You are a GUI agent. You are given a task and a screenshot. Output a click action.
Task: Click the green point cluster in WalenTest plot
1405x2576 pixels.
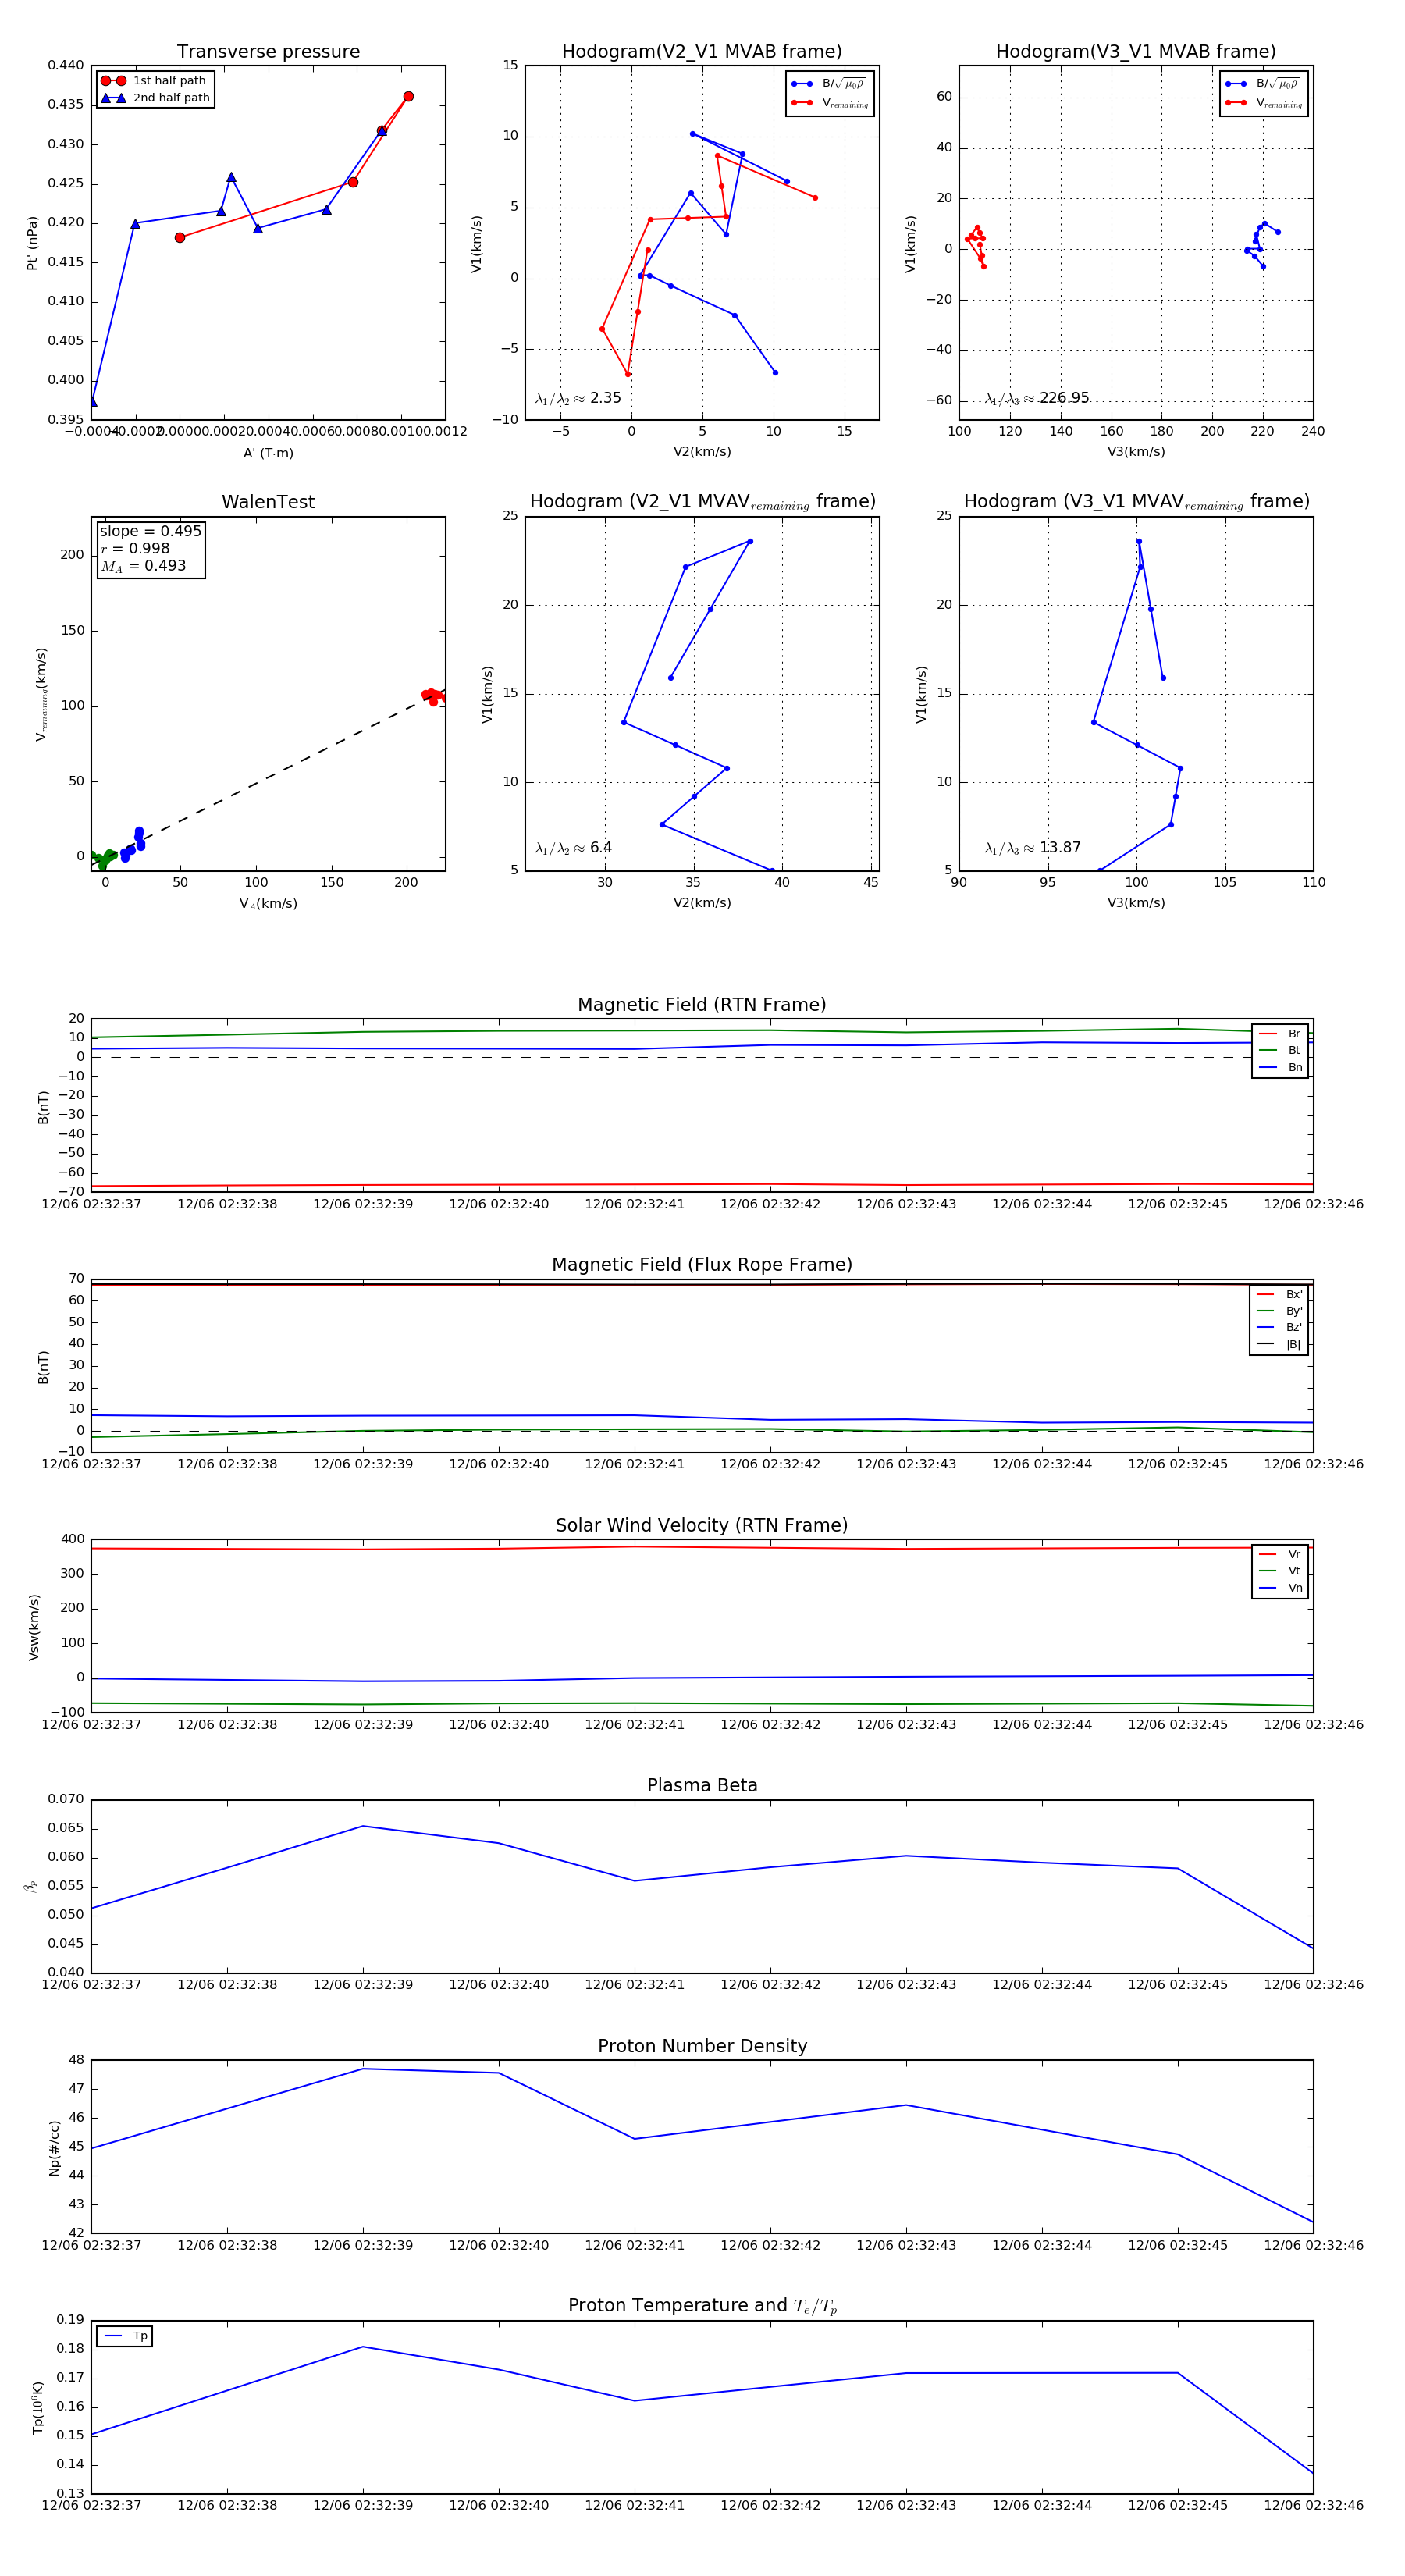point(103,859)
